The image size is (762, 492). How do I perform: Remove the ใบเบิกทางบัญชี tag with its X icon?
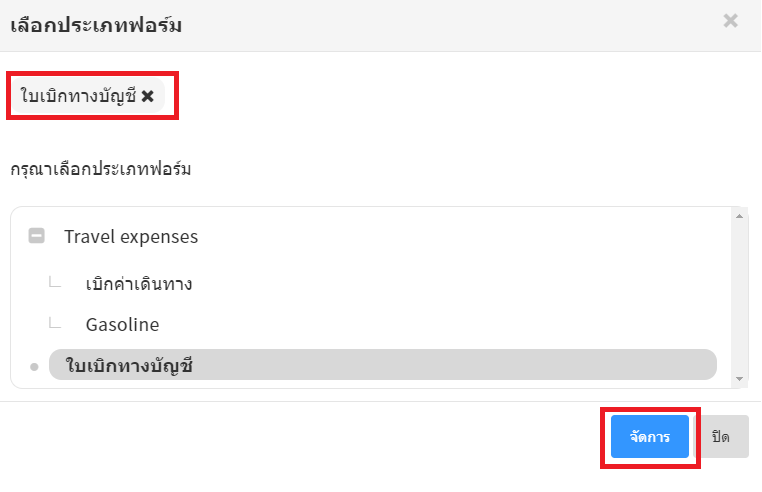[147, 96]
